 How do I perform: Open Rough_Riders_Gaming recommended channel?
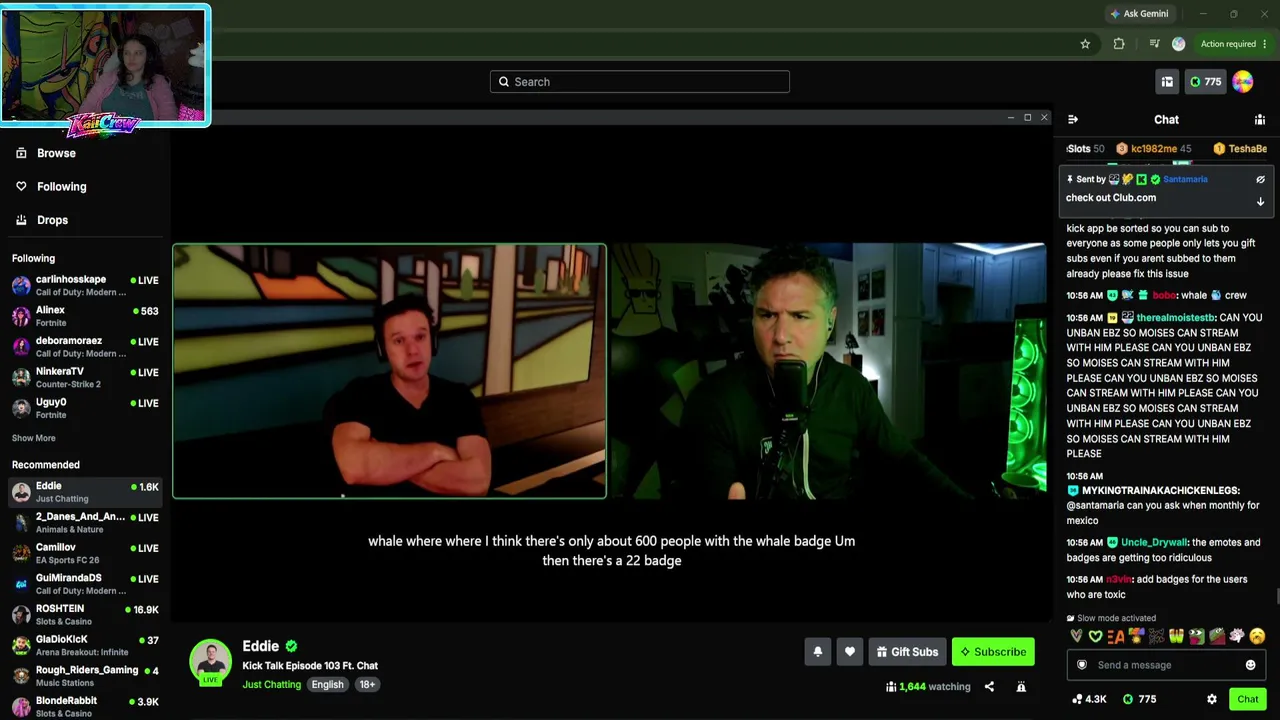85,676
